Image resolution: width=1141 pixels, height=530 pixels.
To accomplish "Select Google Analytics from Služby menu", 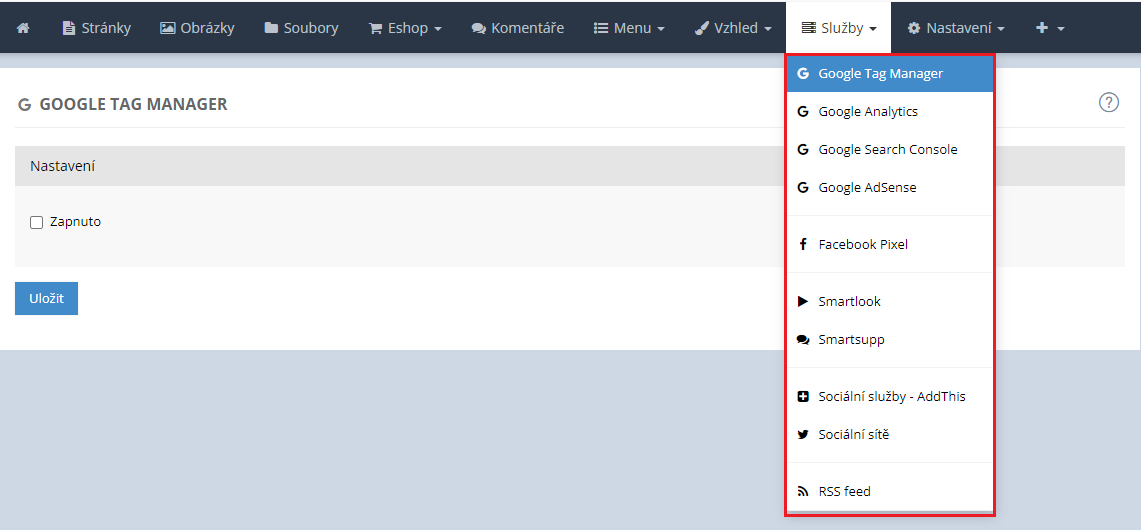I will (867, 111).
